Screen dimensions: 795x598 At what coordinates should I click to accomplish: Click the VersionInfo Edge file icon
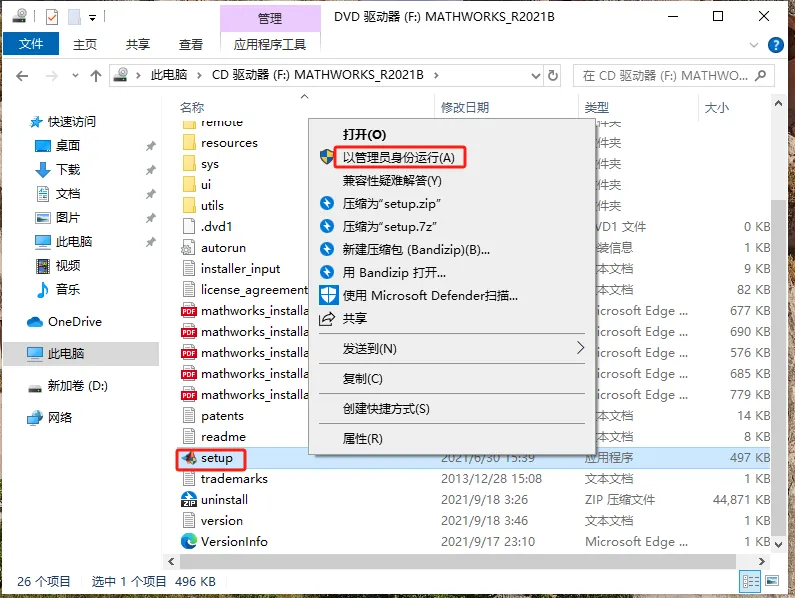(189, 541)
